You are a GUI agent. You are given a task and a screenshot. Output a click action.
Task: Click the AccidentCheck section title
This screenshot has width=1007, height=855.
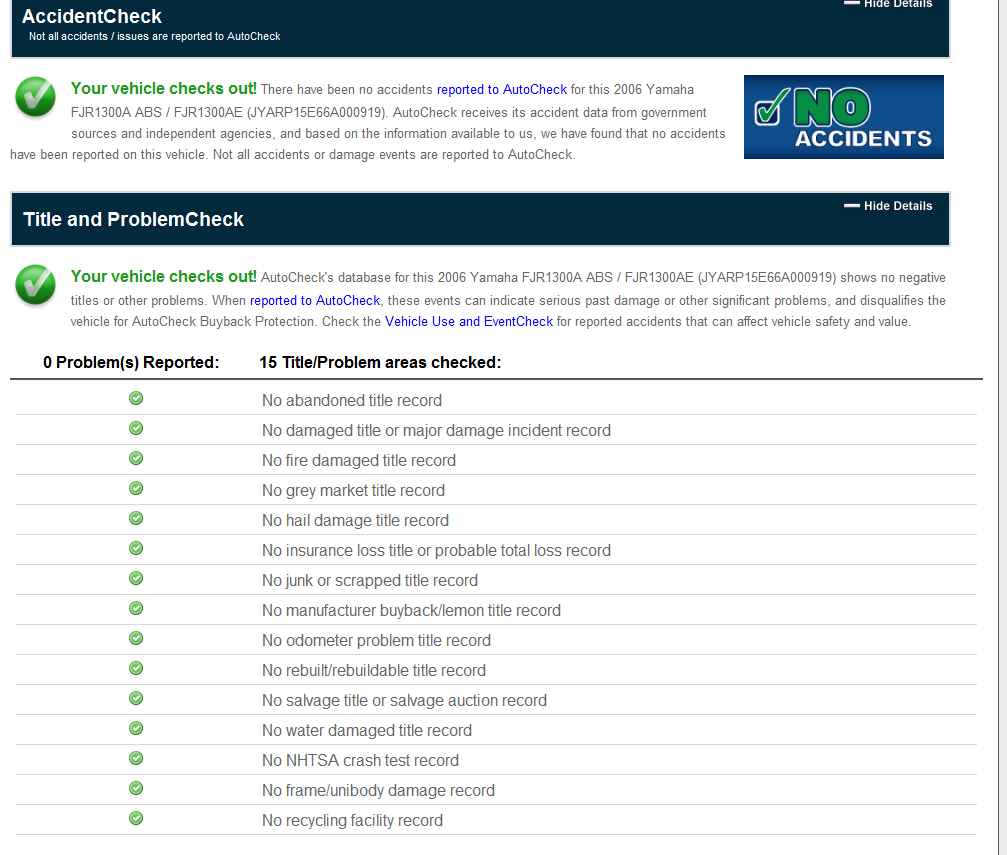tap(92, 16)
